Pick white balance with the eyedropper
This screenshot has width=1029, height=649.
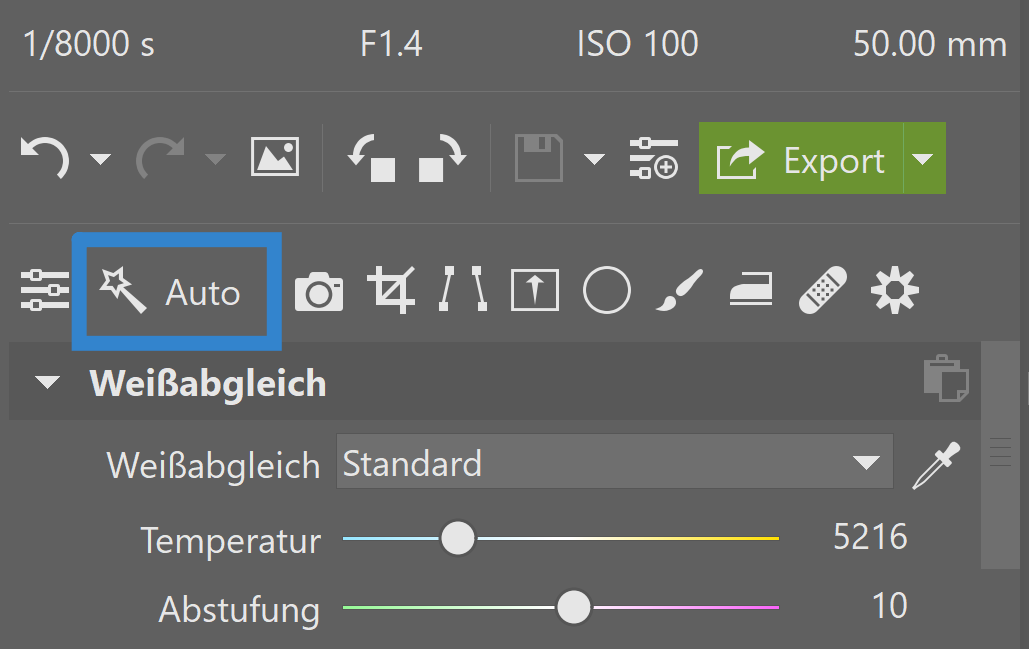click(x=936, y=466)
